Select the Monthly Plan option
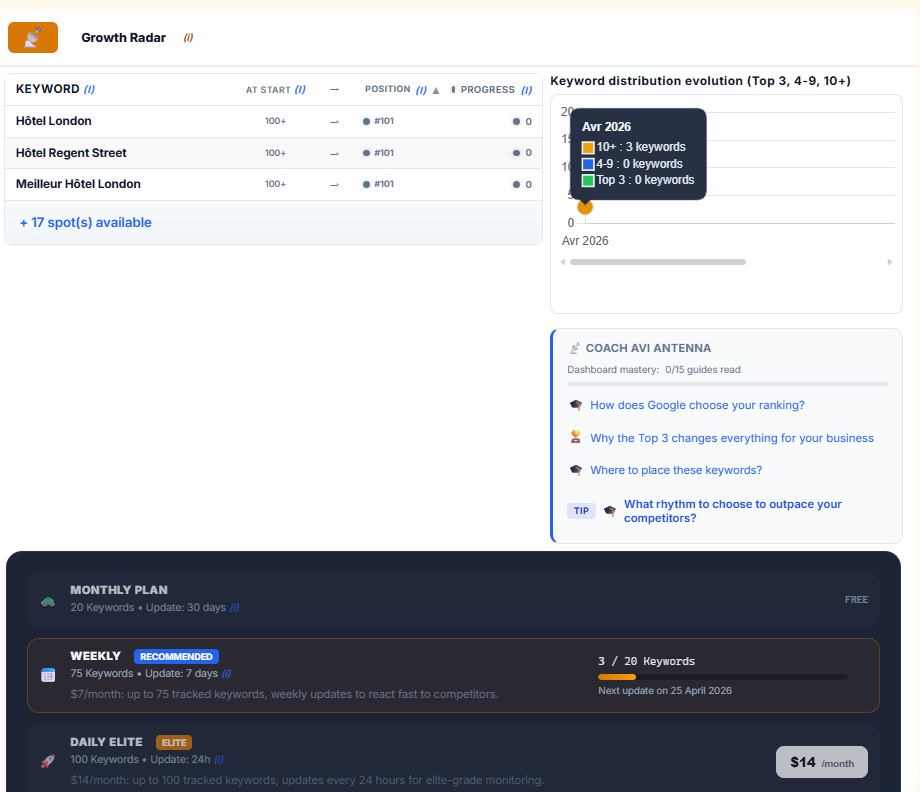 coord(453,599)
